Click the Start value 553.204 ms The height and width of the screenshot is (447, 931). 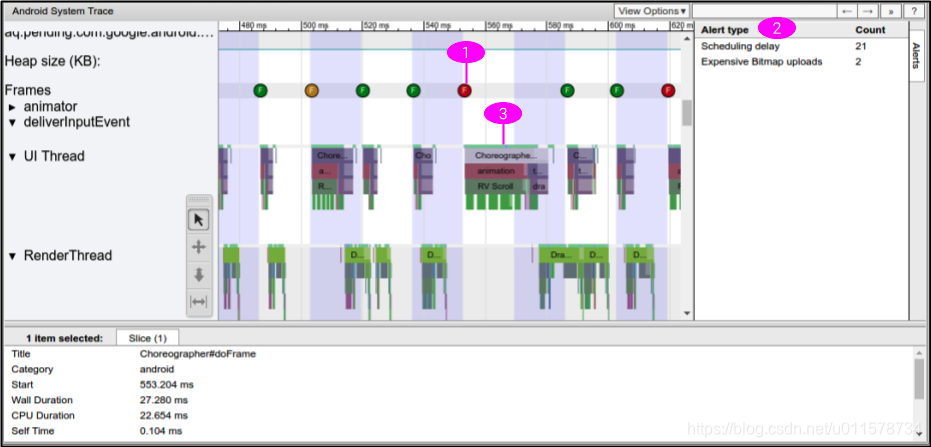click(167, 385)
